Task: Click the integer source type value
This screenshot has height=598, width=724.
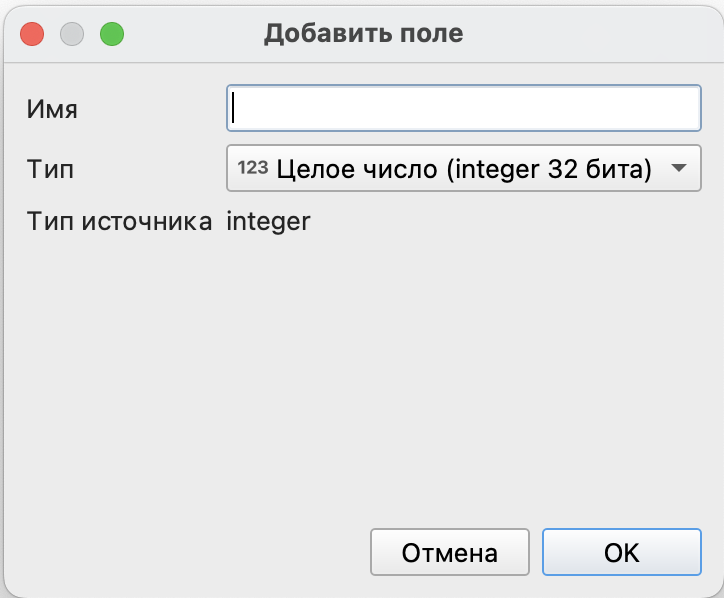Action: pos(268,221)
